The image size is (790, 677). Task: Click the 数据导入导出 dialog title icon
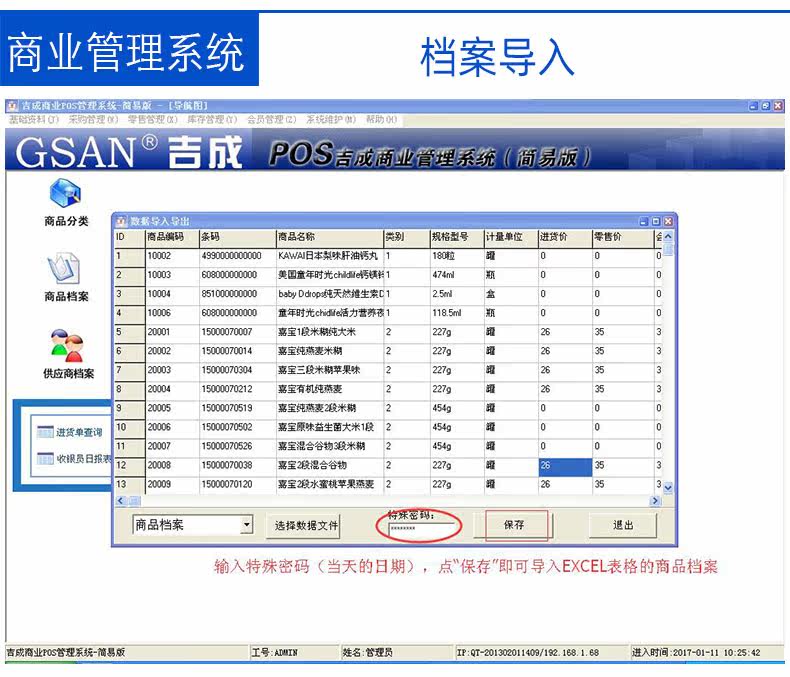click(121, 221)
